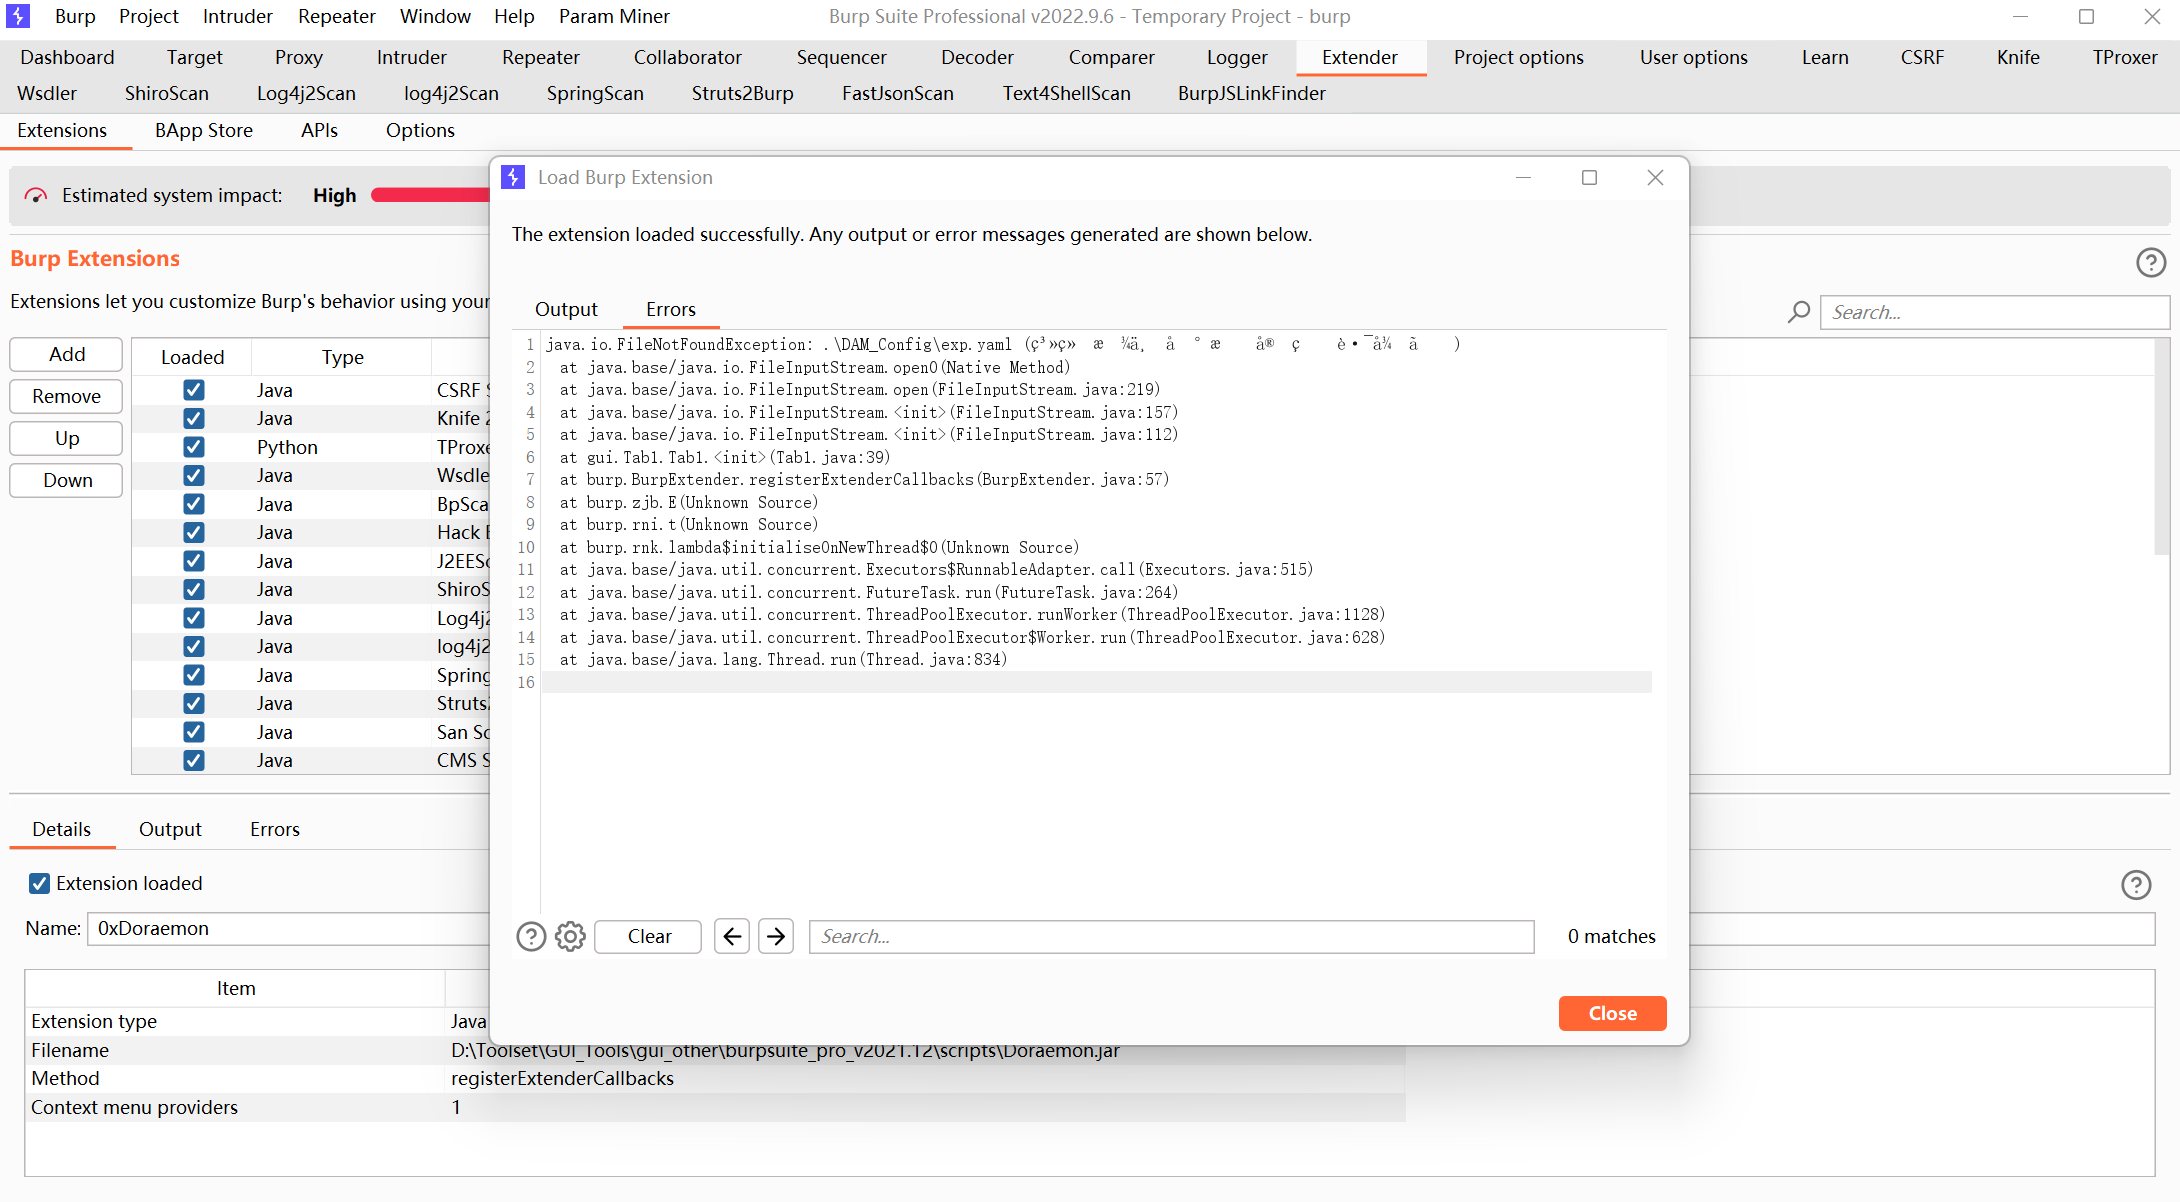Click Clear to empty the error log
Image resolution: width=2180 pixels, height=1202 pixels.
coord(647,936)
